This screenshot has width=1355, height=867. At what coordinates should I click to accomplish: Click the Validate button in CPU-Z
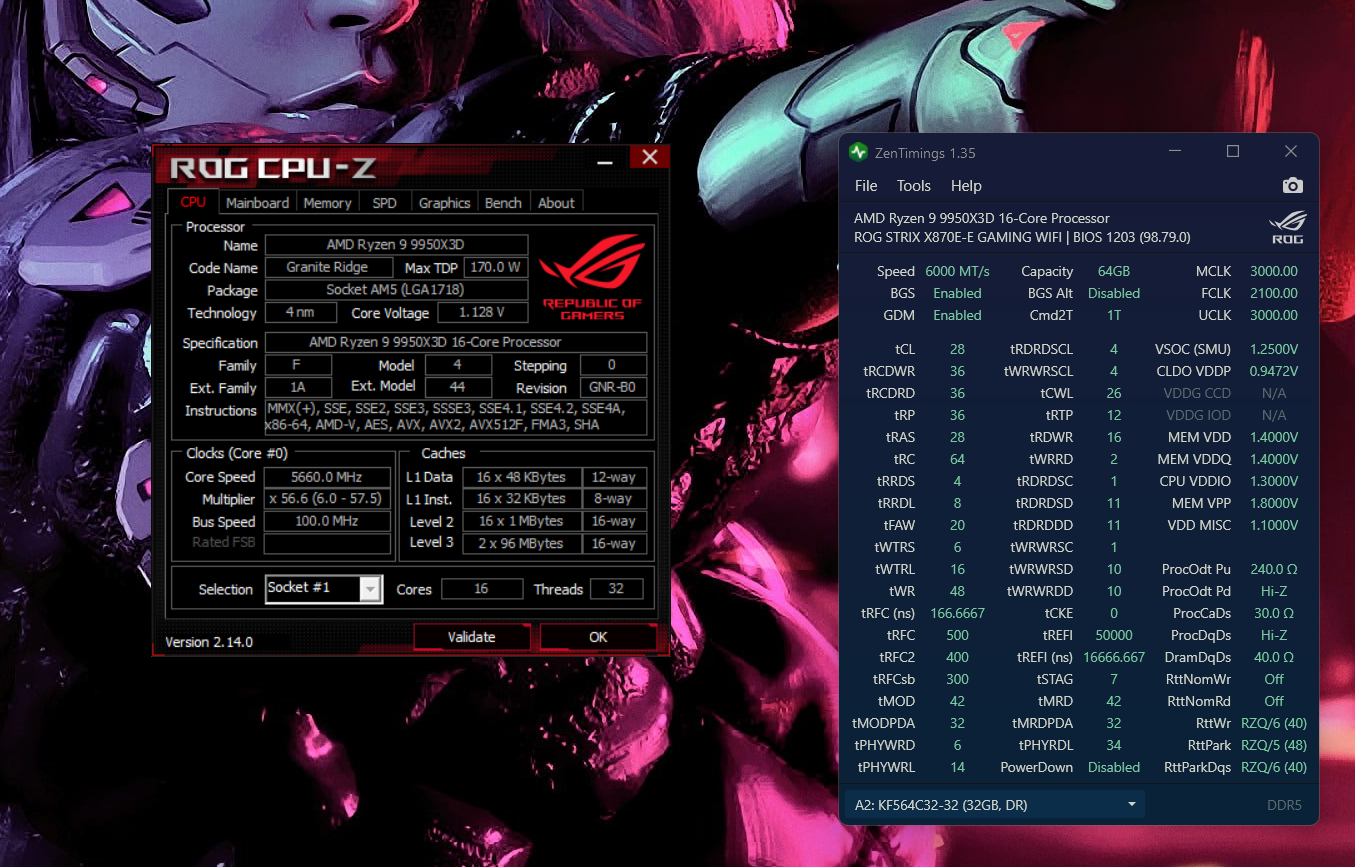471,637
